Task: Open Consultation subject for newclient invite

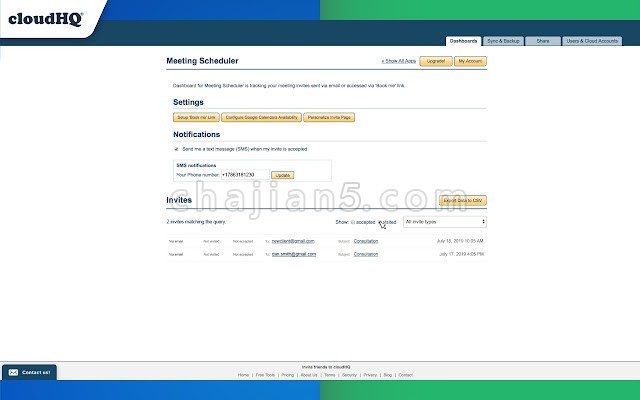Action: (x=366, y=241)
